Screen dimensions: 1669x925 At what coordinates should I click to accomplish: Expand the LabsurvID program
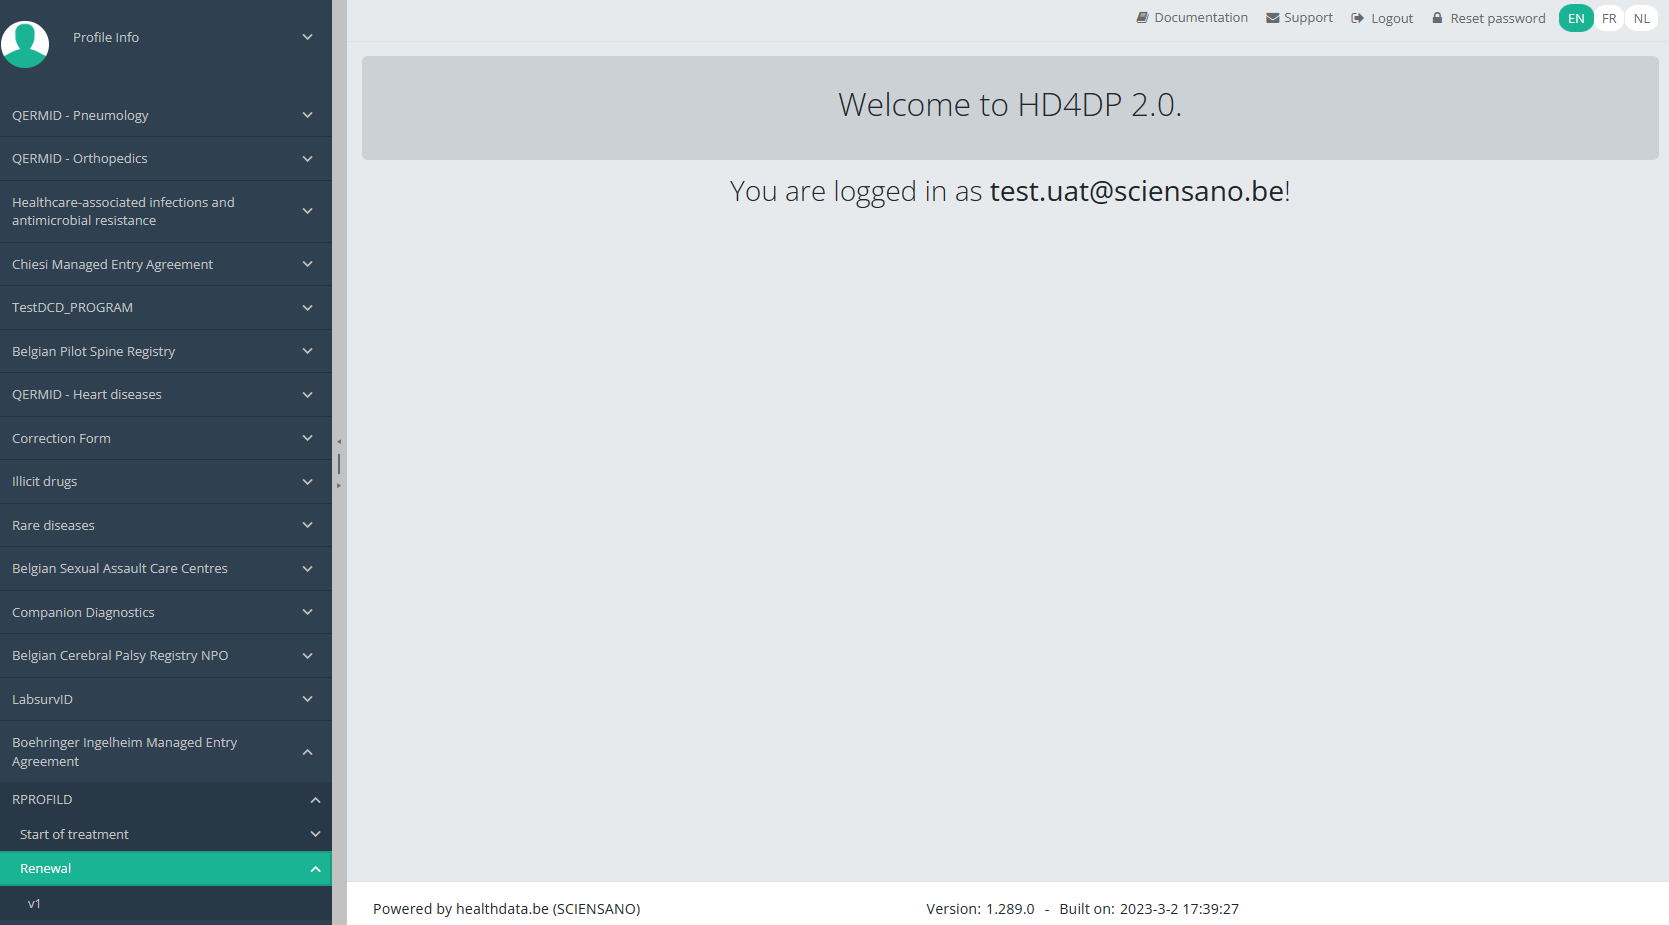[307, 699]
